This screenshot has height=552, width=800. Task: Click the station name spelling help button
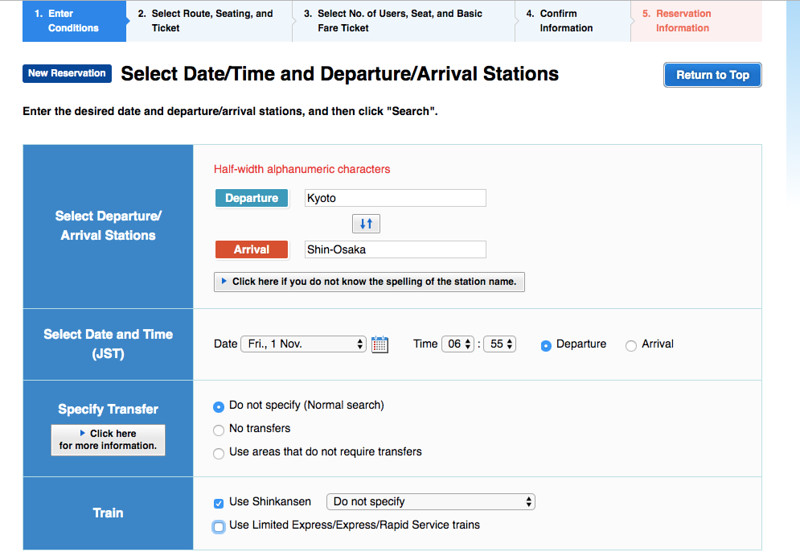coord(369,282)
